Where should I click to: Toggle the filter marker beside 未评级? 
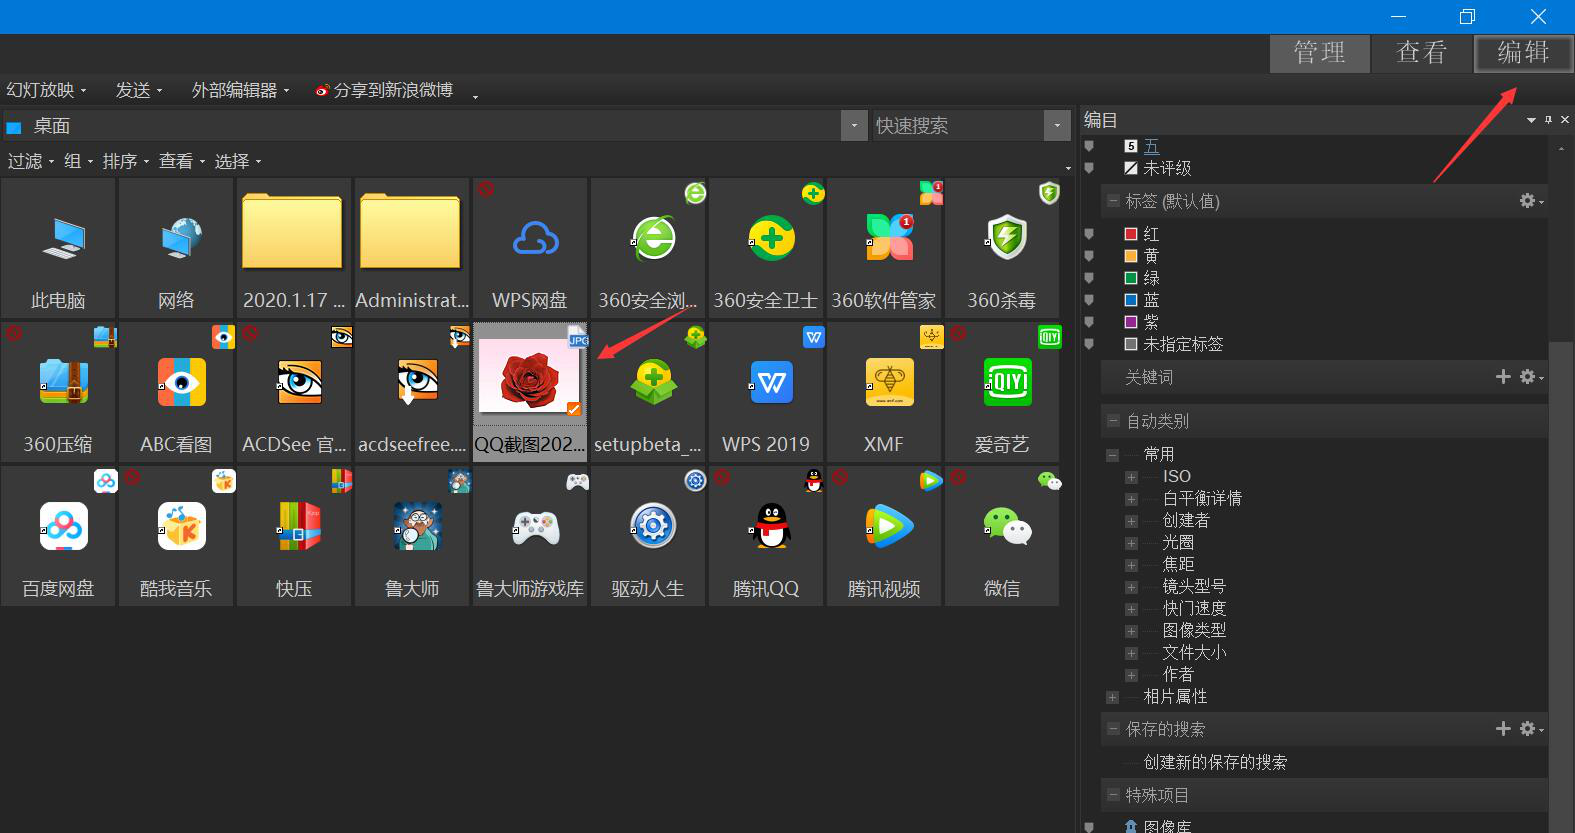(x=1089, y=168)
